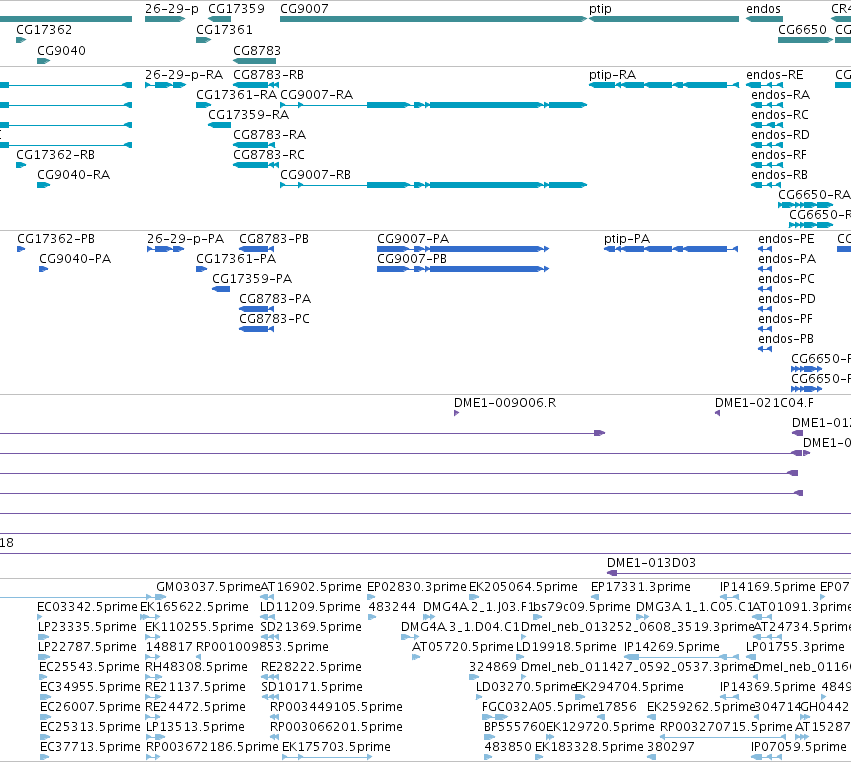The image size is (851, 762).
Task: Select the CG6650 gene label
Action: (x=802, y=30)
